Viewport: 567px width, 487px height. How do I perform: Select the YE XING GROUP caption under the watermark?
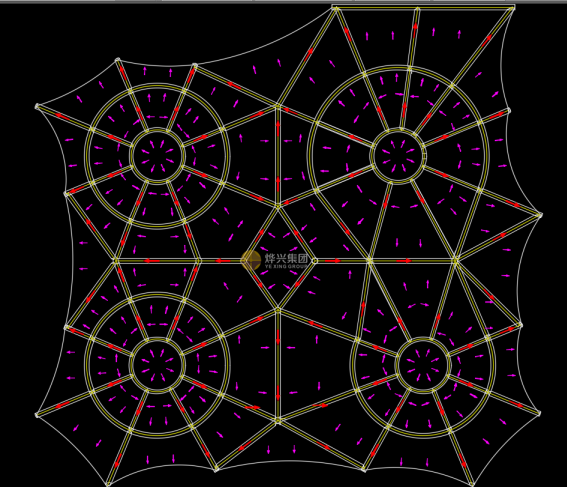point(286,266)
